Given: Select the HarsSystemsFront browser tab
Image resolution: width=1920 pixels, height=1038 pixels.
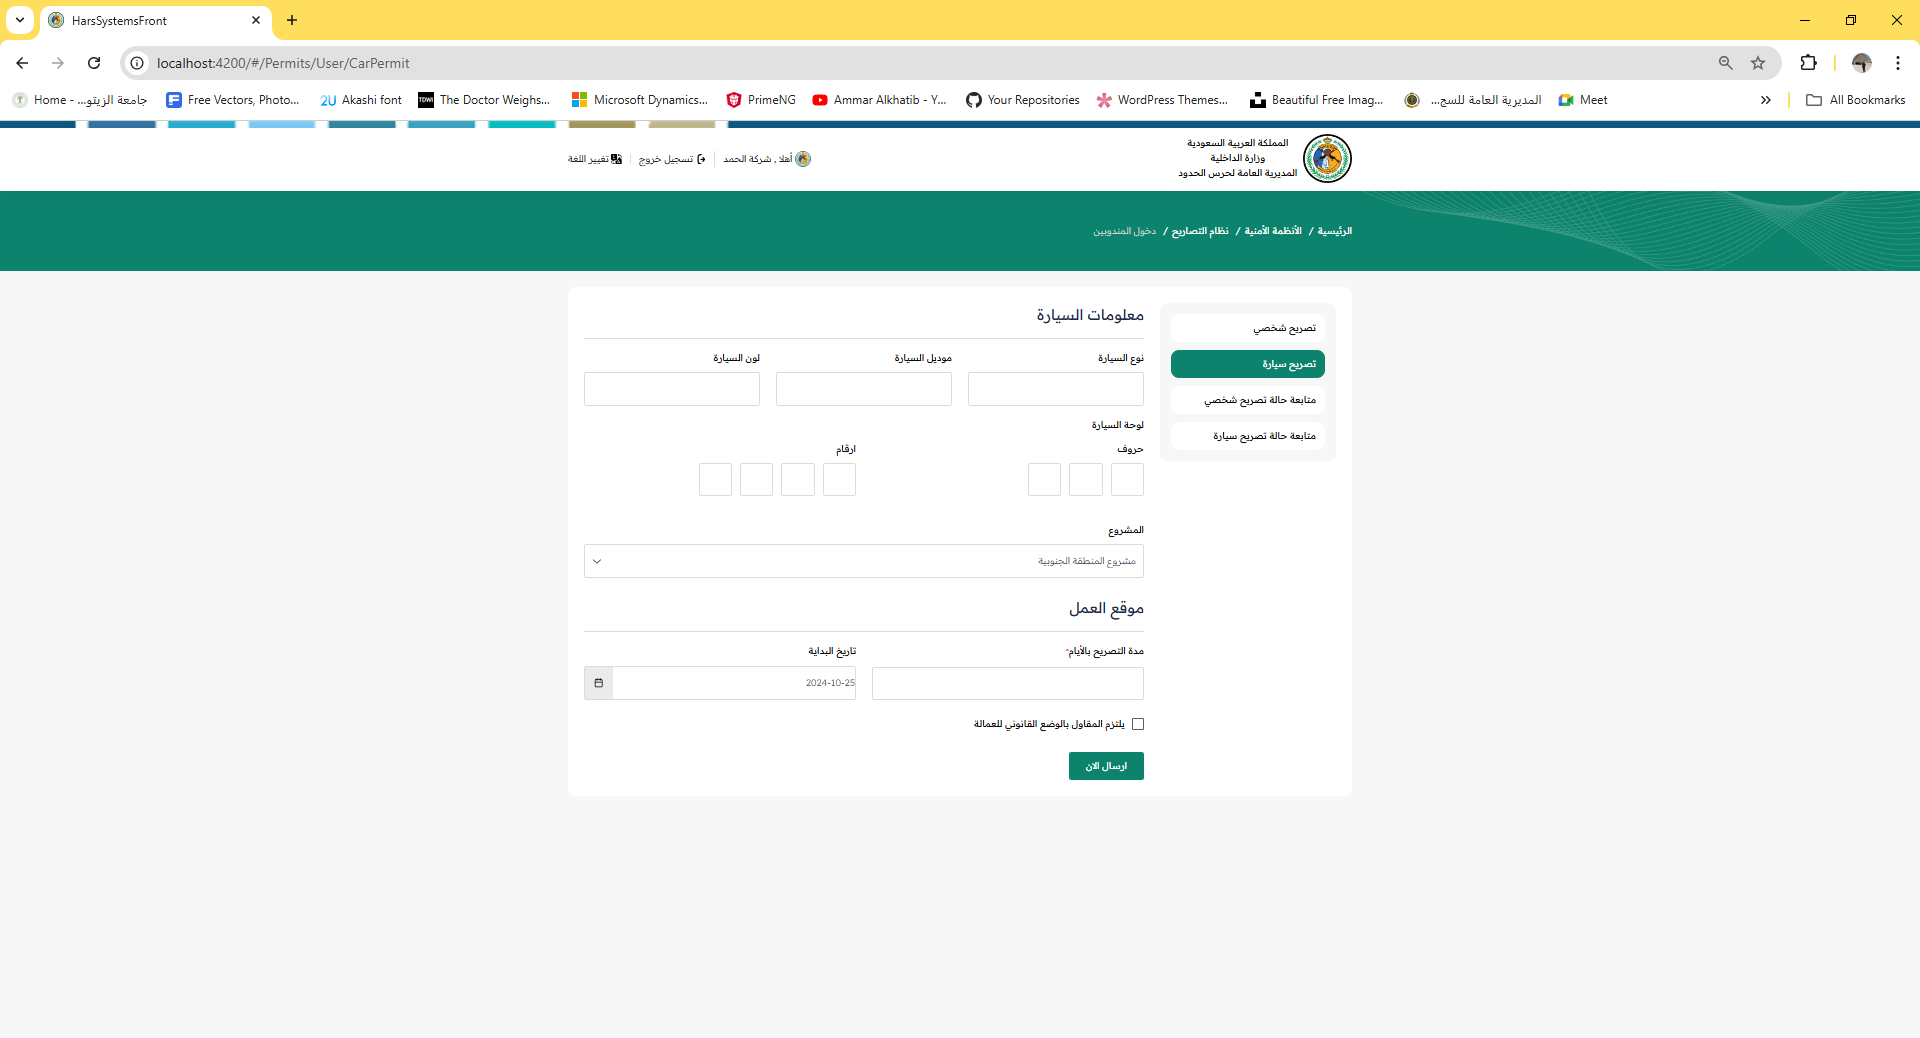Looking at the screenshot, I should click(x=156, y=20).
